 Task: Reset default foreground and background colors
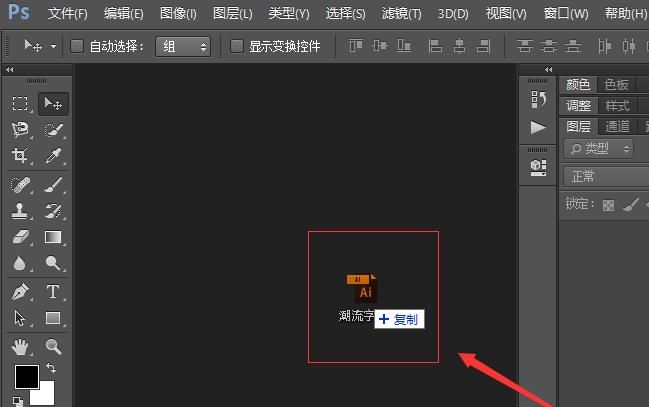(x=17, y=401)
